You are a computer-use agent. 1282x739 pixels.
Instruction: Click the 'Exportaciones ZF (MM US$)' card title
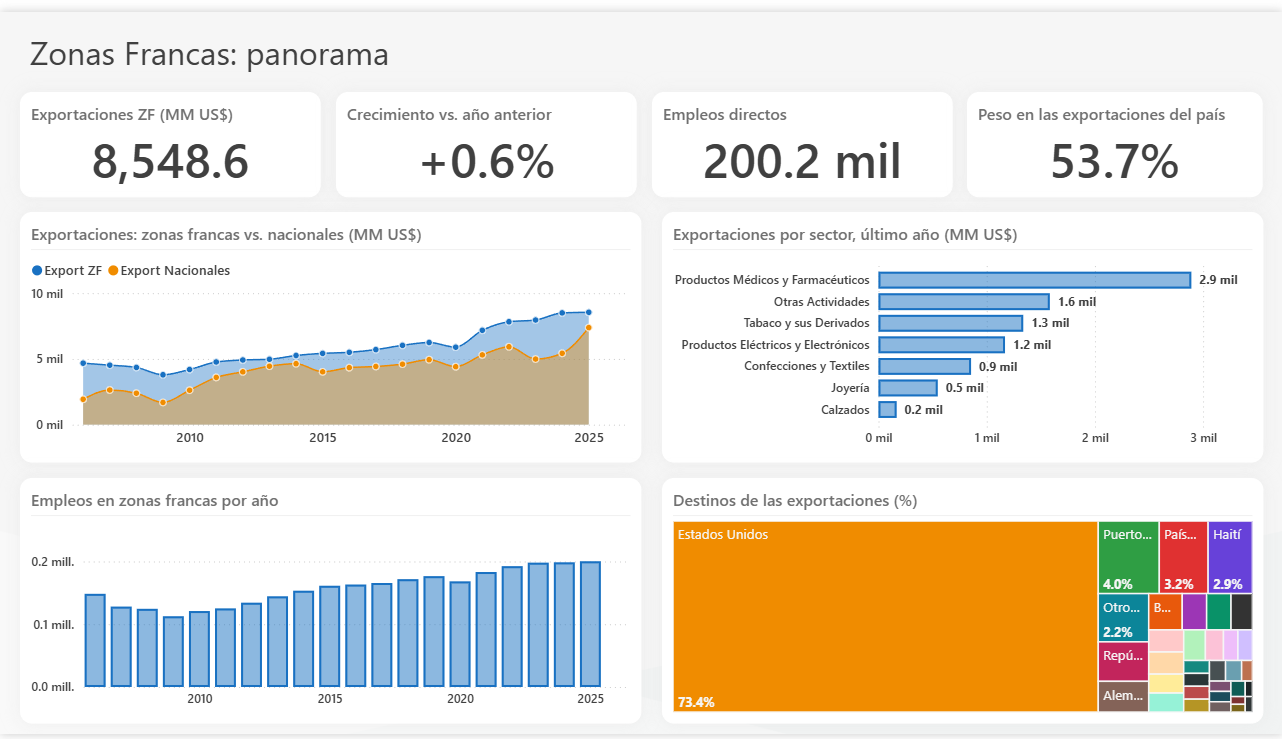point(132,115)
